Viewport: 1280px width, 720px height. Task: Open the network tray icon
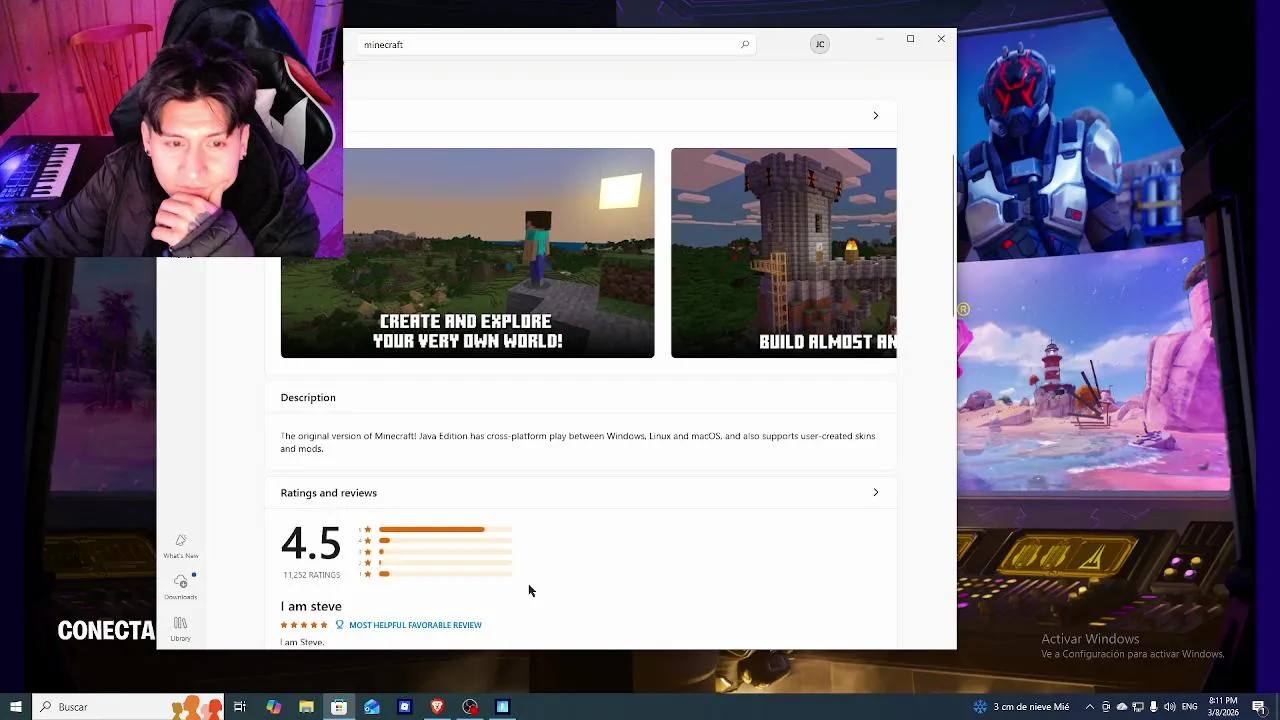1138,707
